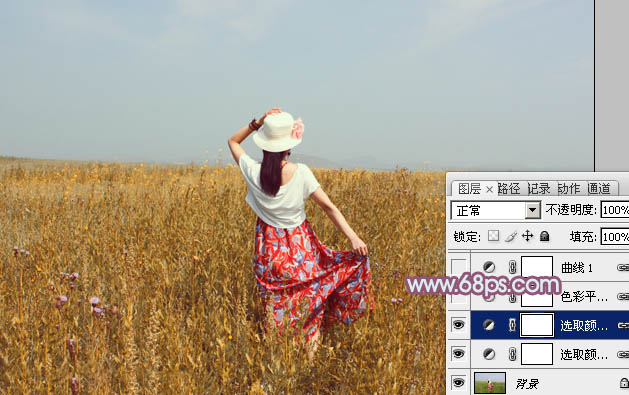
Task: Switch to the 路径 tab
Action: pos(509,188)
